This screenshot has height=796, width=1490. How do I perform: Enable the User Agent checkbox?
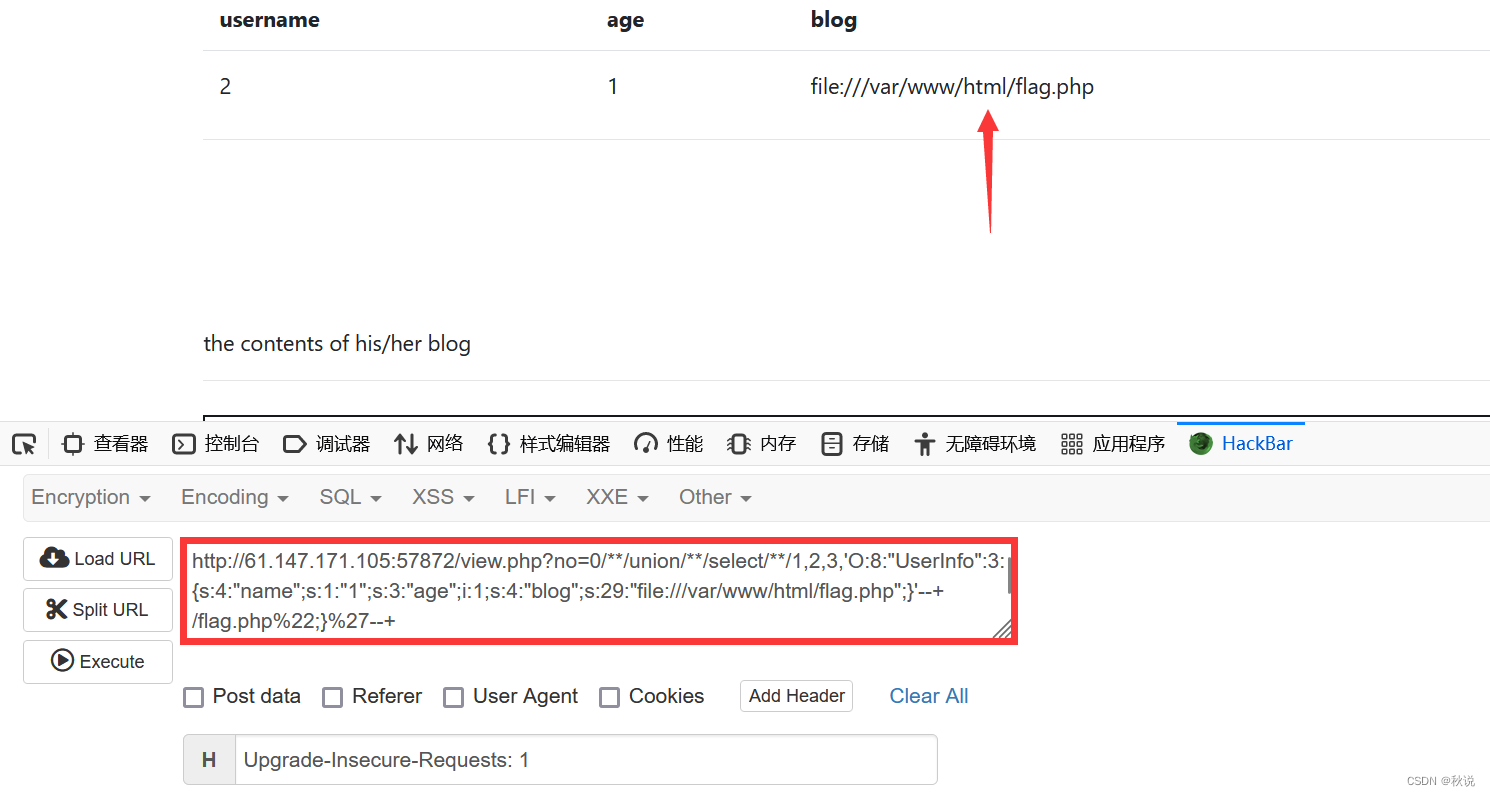[x=454, y=698]
